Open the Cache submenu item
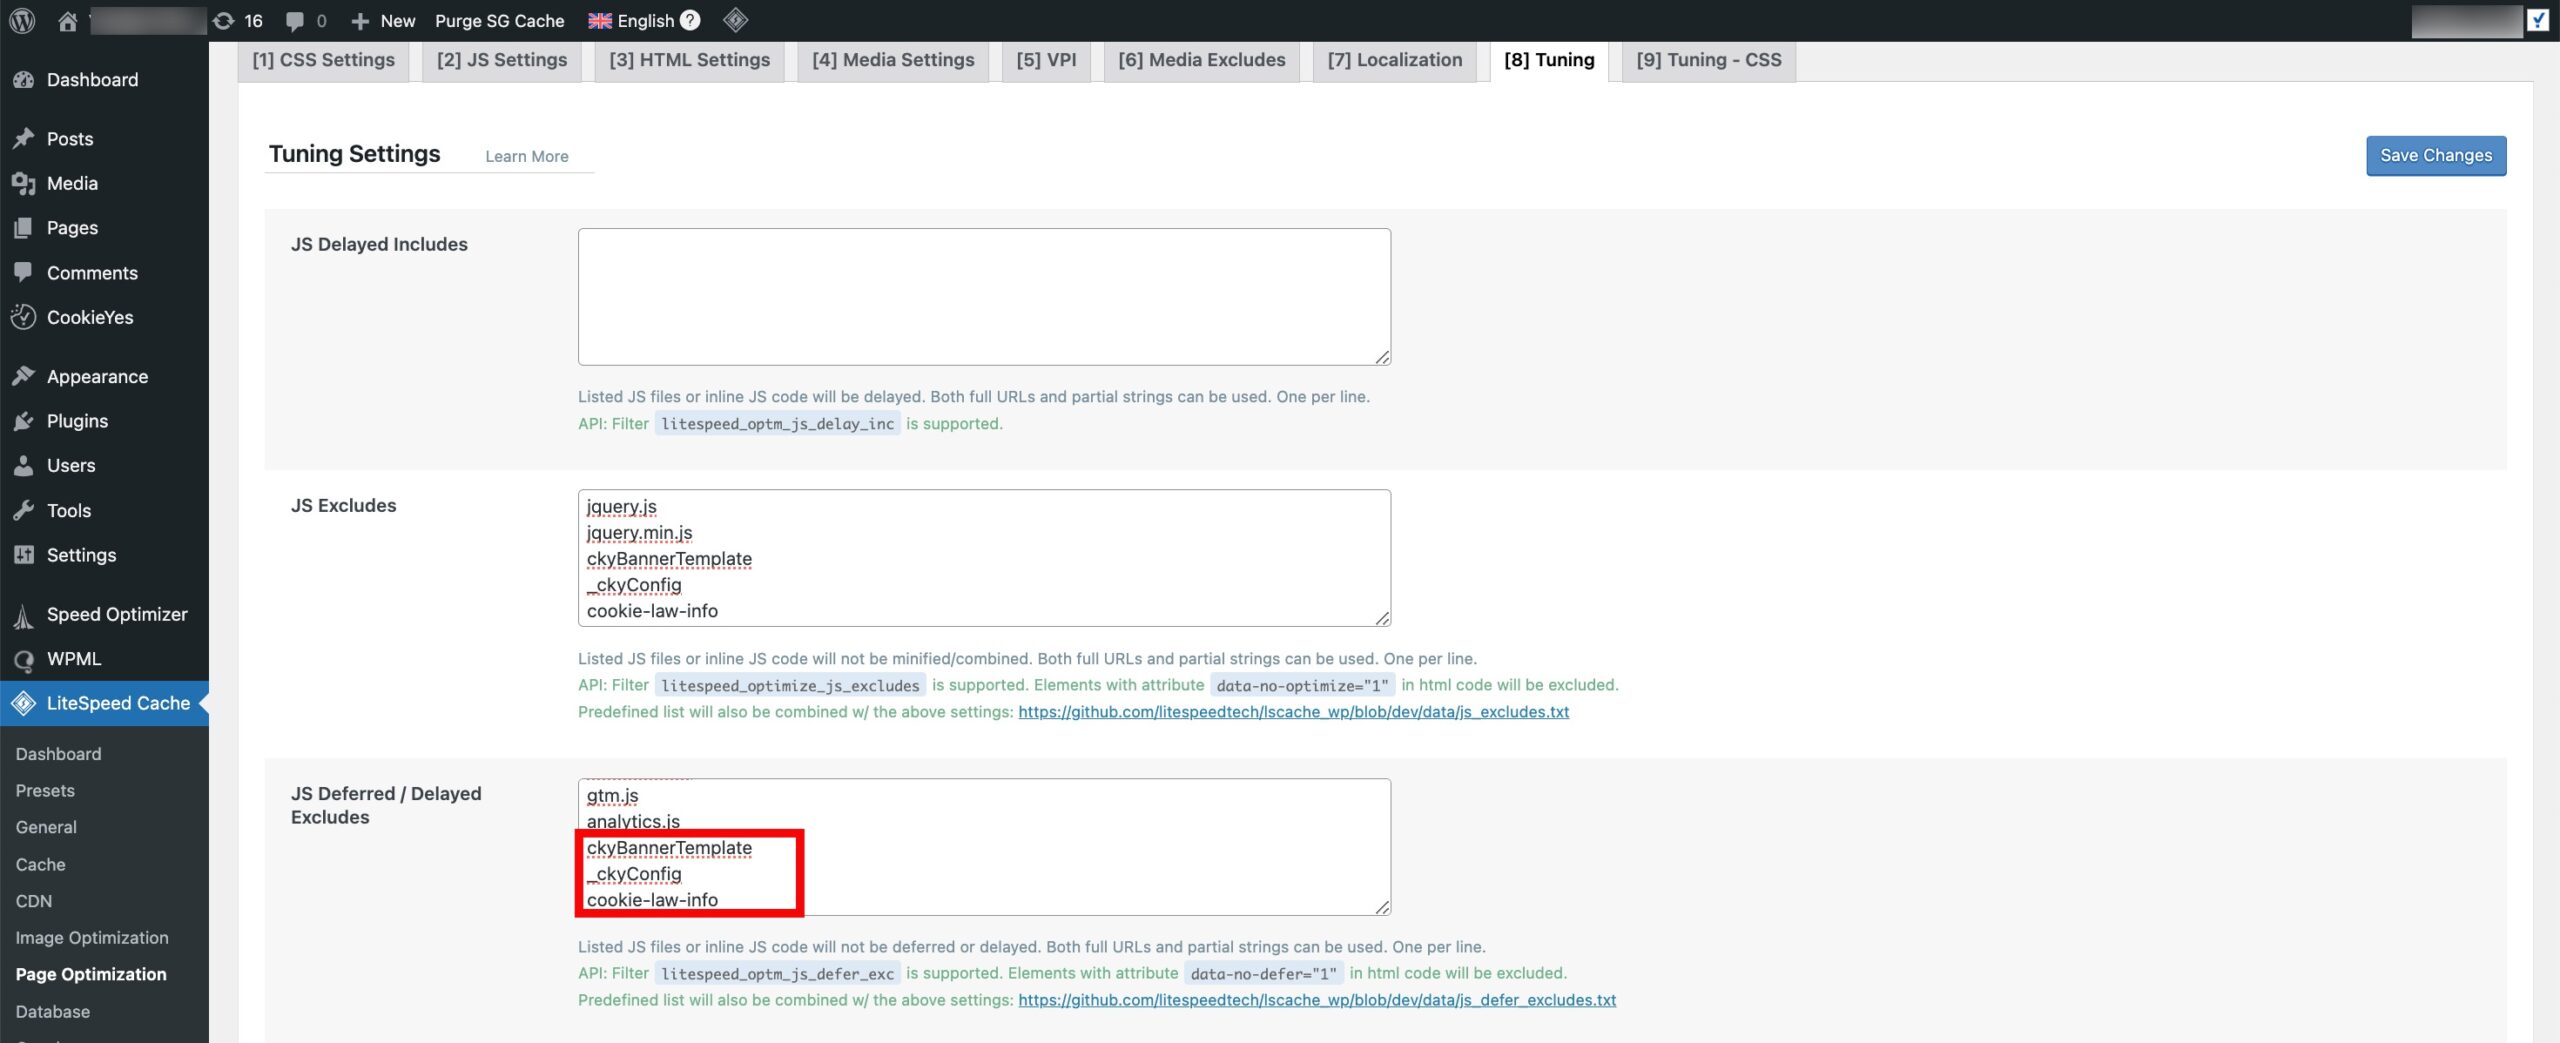Viewport: 2560px width, 1043px height. tap(40, 865)
